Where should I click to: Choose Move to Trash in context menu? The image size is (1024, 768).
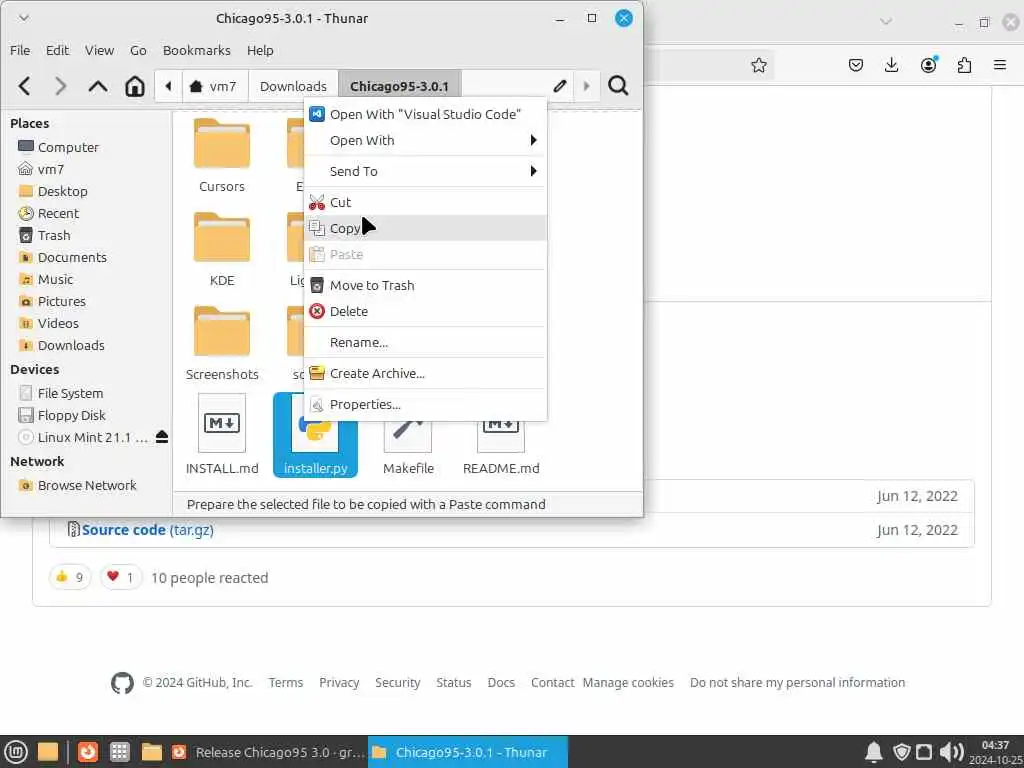point(426,285)
